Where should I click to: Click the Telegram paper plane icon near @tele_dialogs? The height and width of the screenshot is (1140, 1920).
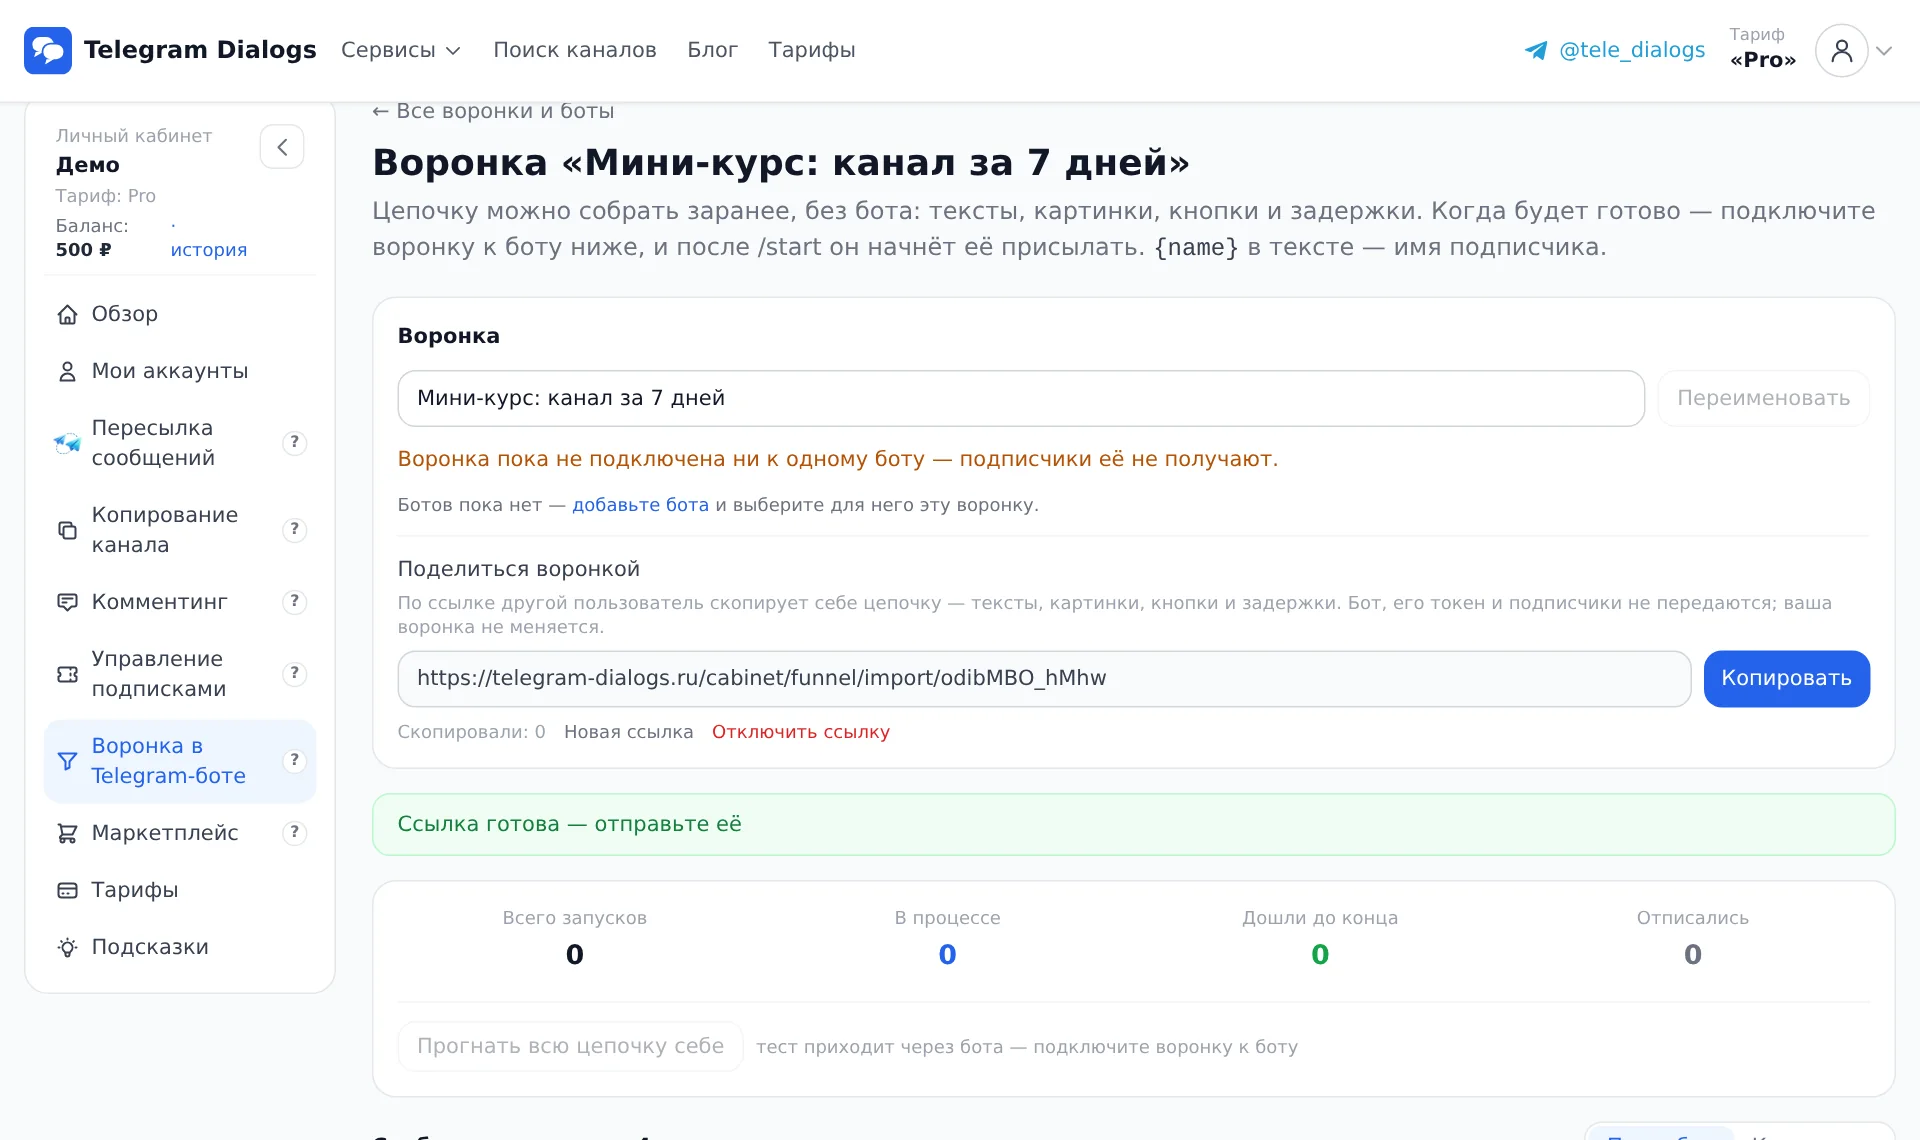pyautogui.click(x=1536, y=50)
